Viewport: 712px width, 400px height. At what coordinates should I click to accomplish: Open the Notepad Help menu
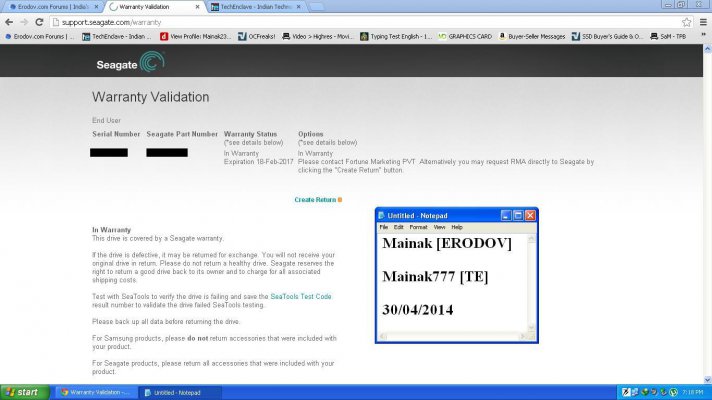(457, 227)
